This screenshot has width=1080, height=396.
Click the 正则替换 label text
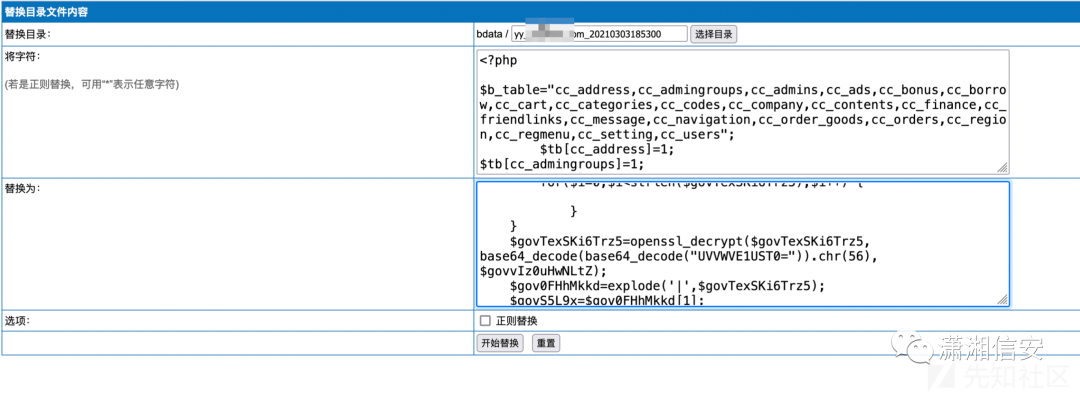517,320
